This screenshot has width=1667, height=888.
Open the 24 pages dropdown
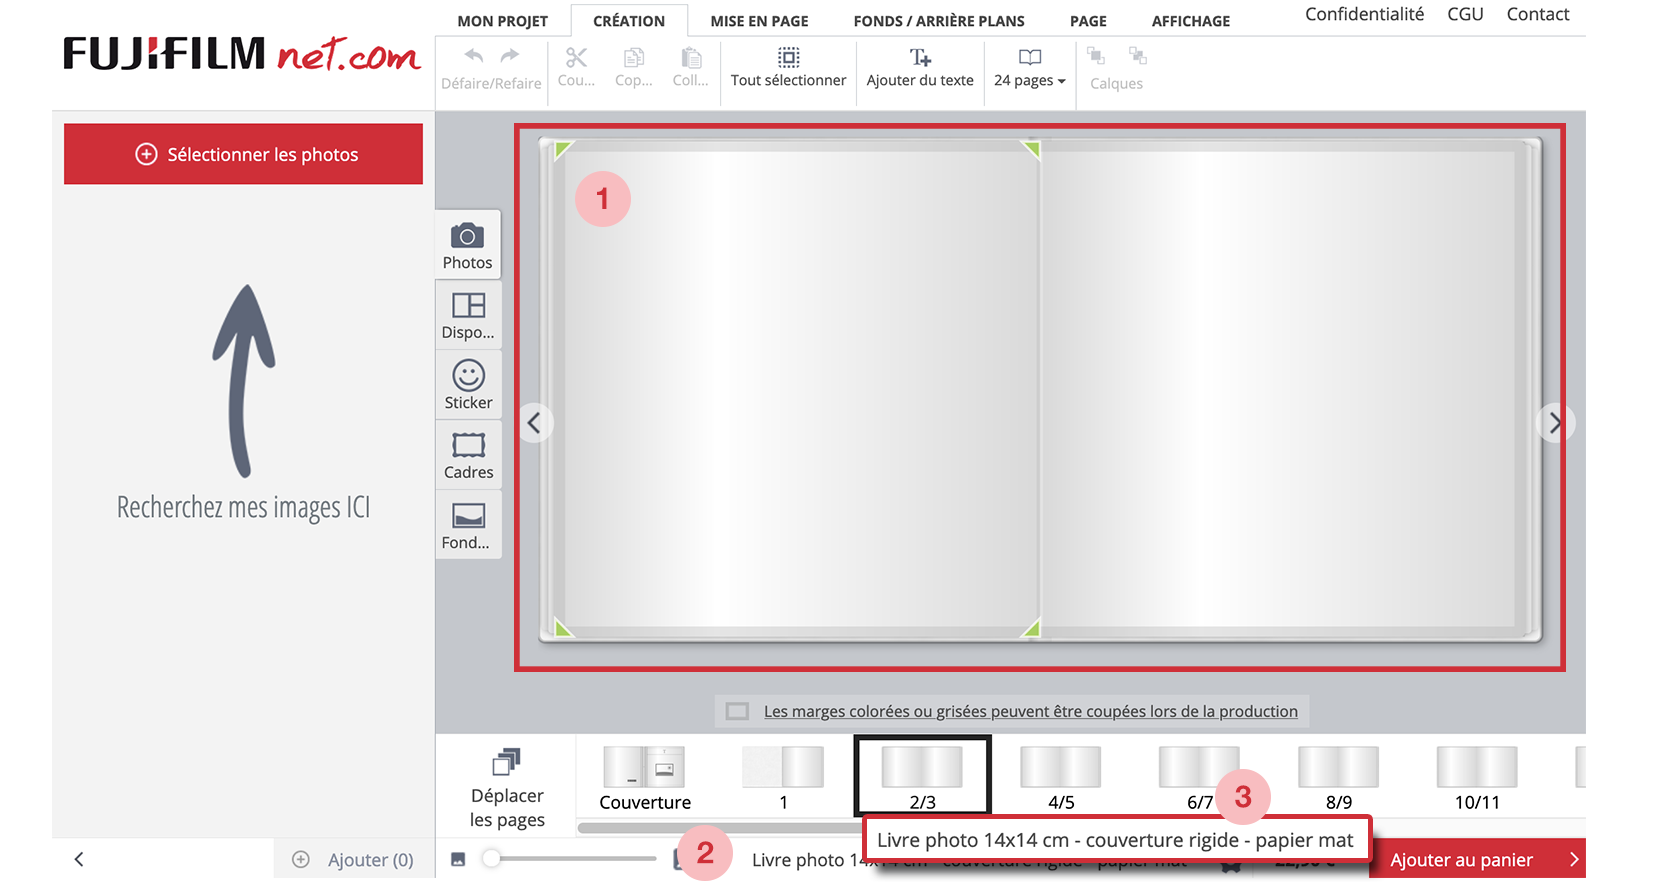point(1030,67)
